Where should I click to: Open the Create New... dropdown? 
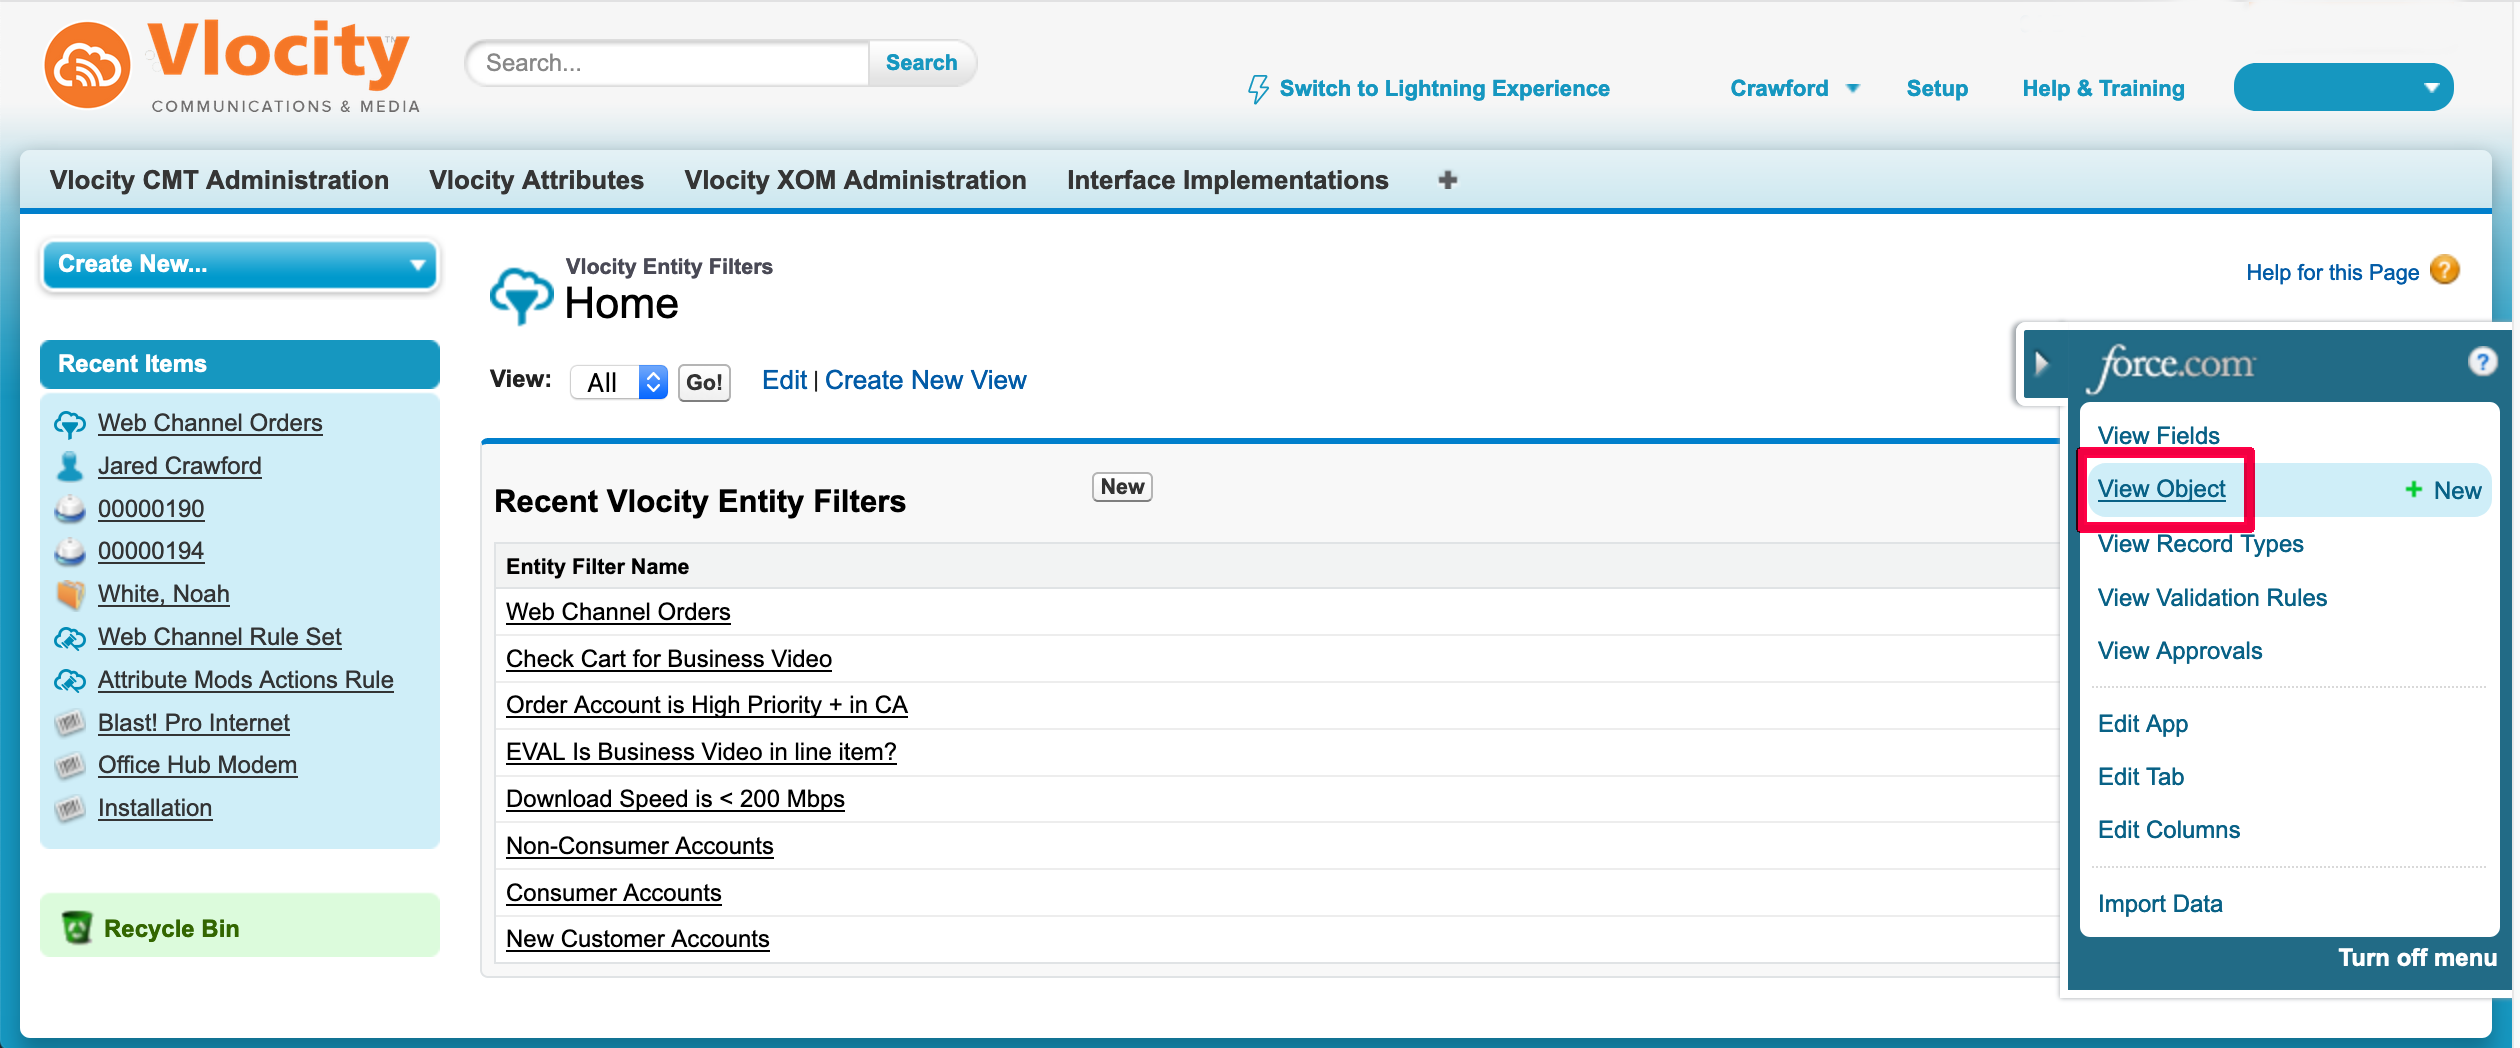(x=240, y=264)
